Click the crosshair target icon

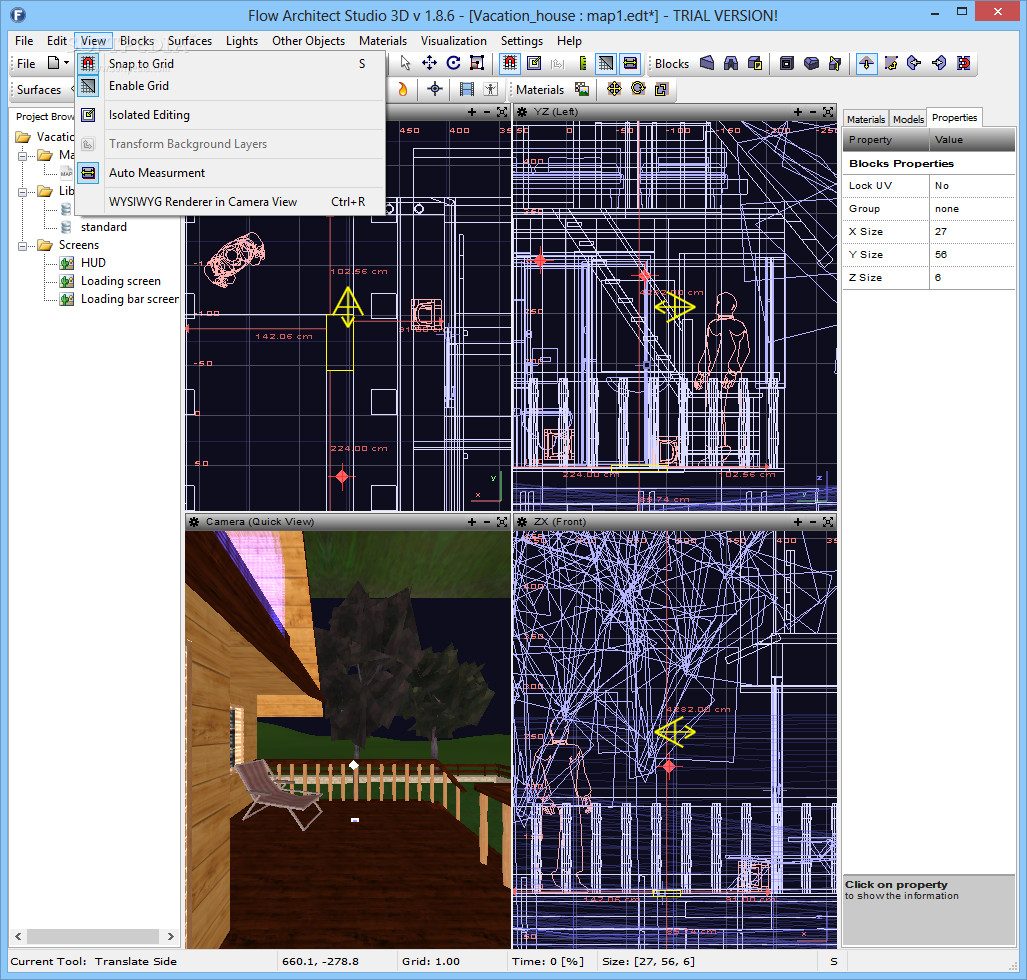pyautogui.click(x=435, y=89)
